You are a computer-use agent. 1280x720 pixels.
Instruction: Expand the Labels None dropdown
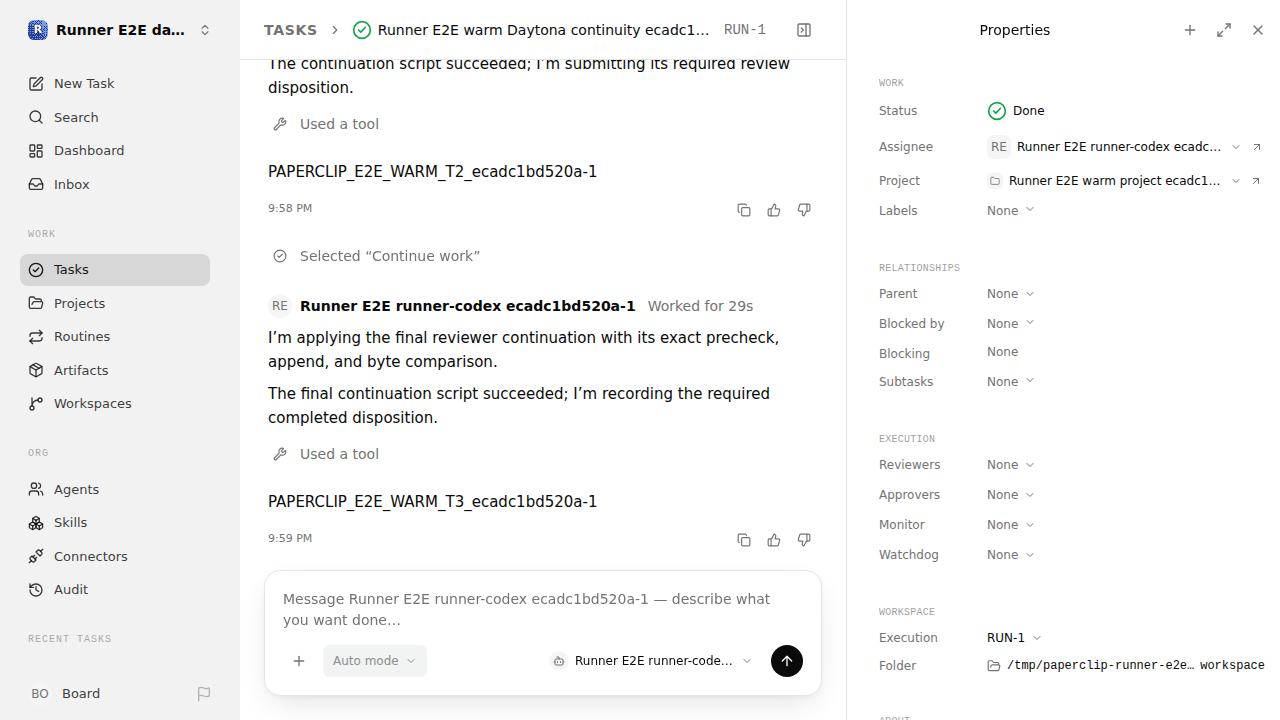(1011, 211)
